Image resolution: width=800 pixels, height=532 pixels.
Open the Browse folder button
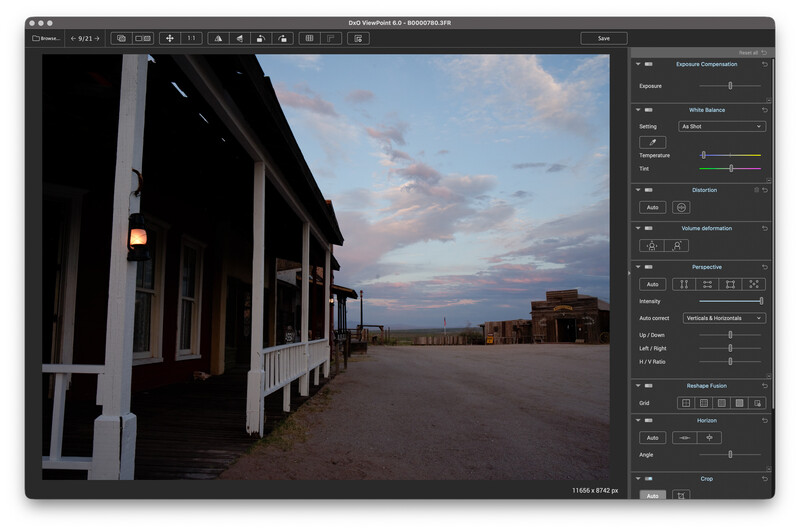pos(46,38)
